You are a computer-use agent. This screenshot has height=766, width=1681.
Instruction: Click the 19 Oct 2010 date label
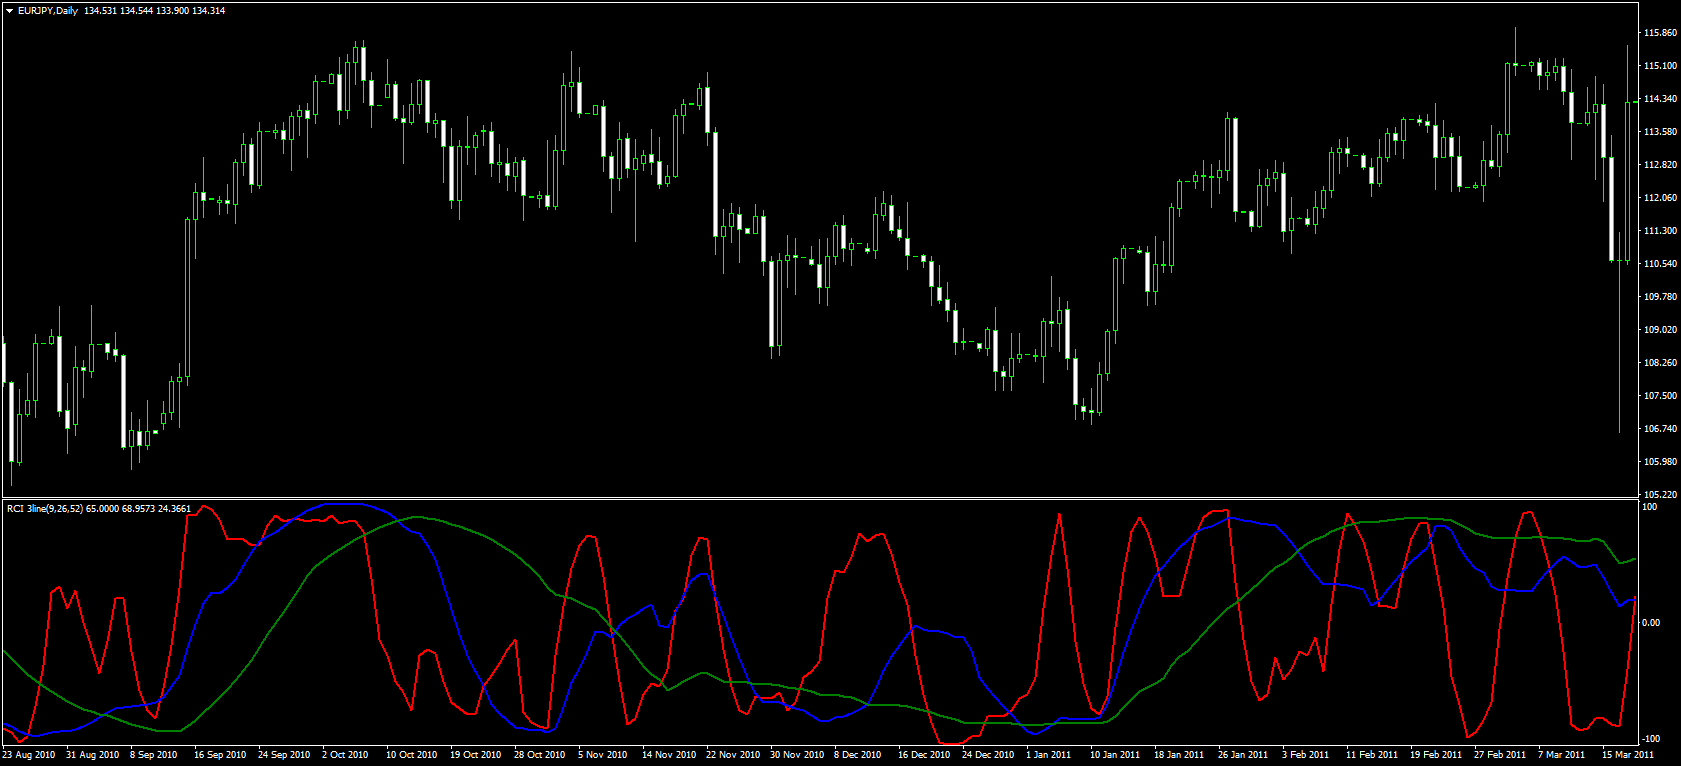476,755
